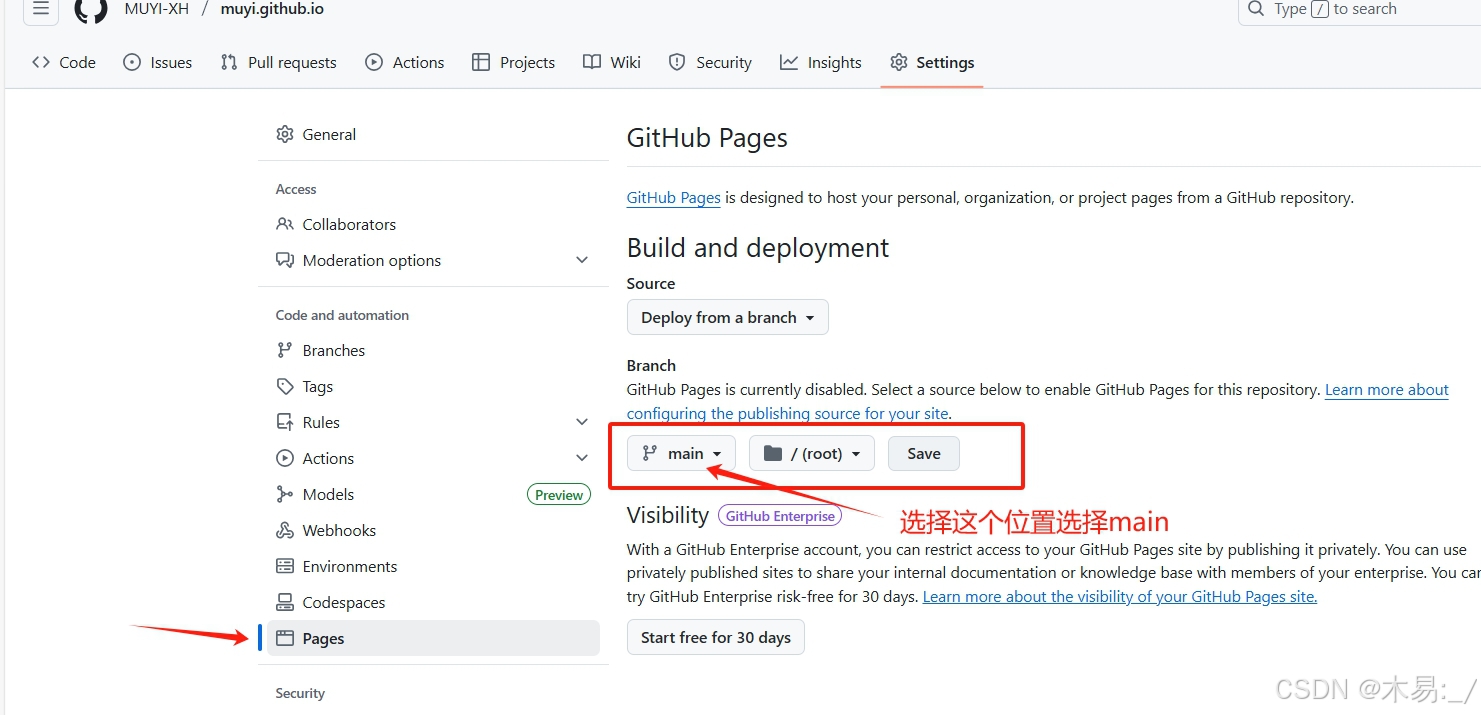Expand Moderation options chevron
The image size is (1481, 715).
582,260
